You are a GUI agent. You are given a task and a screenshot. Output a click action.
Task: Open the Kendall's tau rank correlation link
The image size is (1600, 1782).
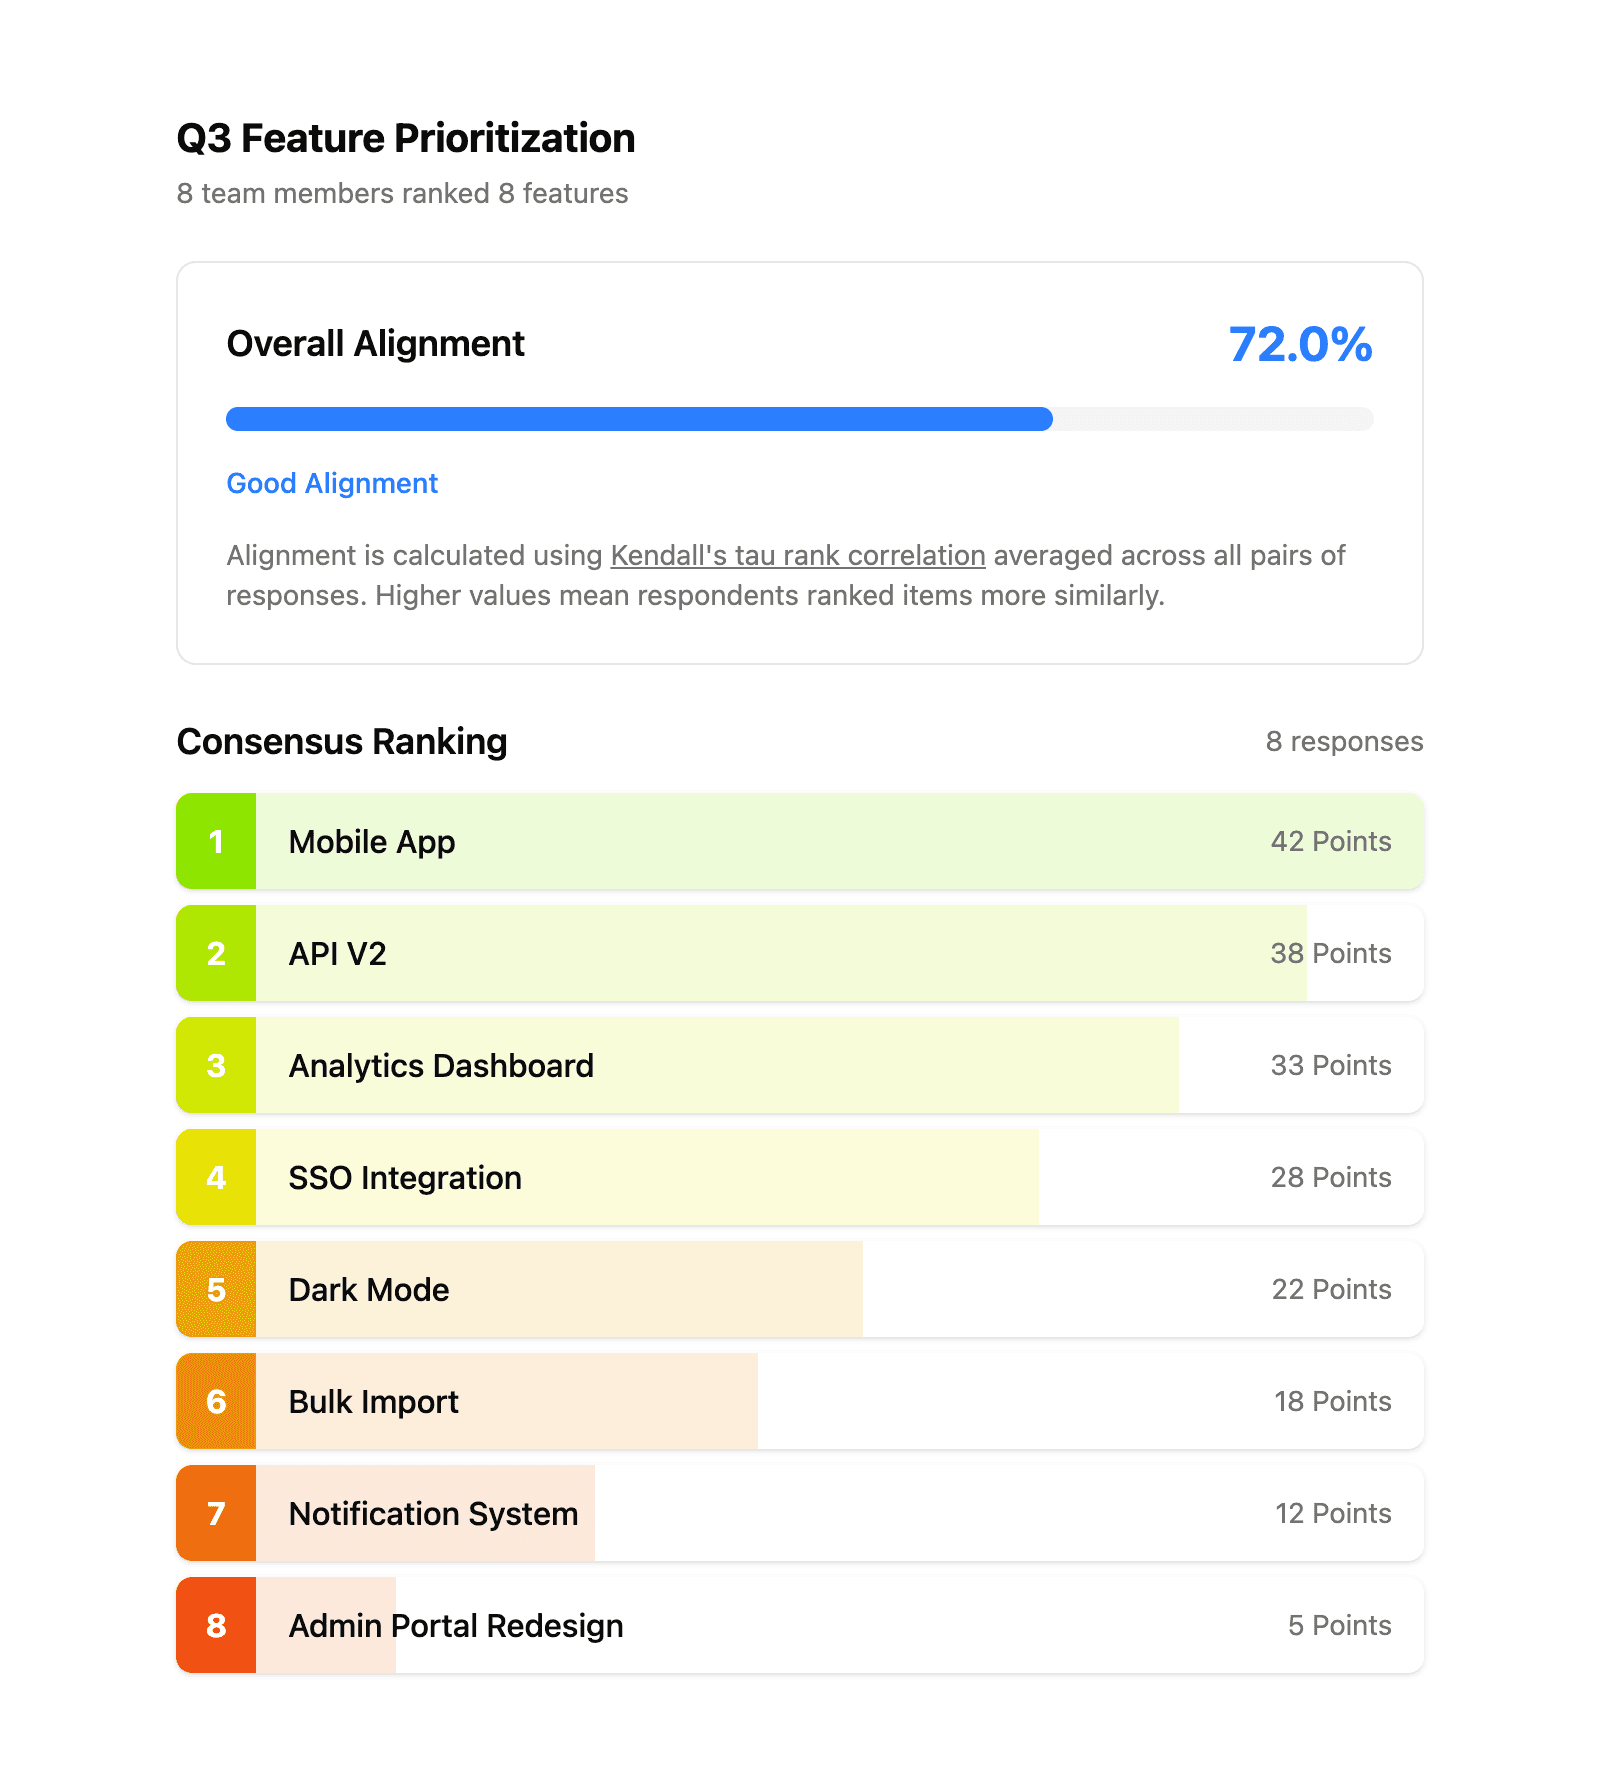pyautogui.click(x=797, y=555)
